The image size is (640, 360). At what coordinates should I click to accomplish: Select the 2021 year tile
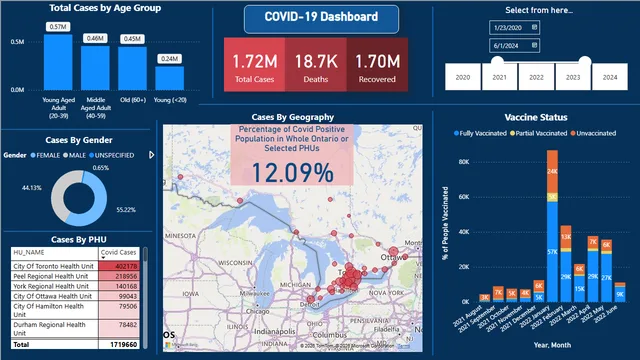point(500,77)
